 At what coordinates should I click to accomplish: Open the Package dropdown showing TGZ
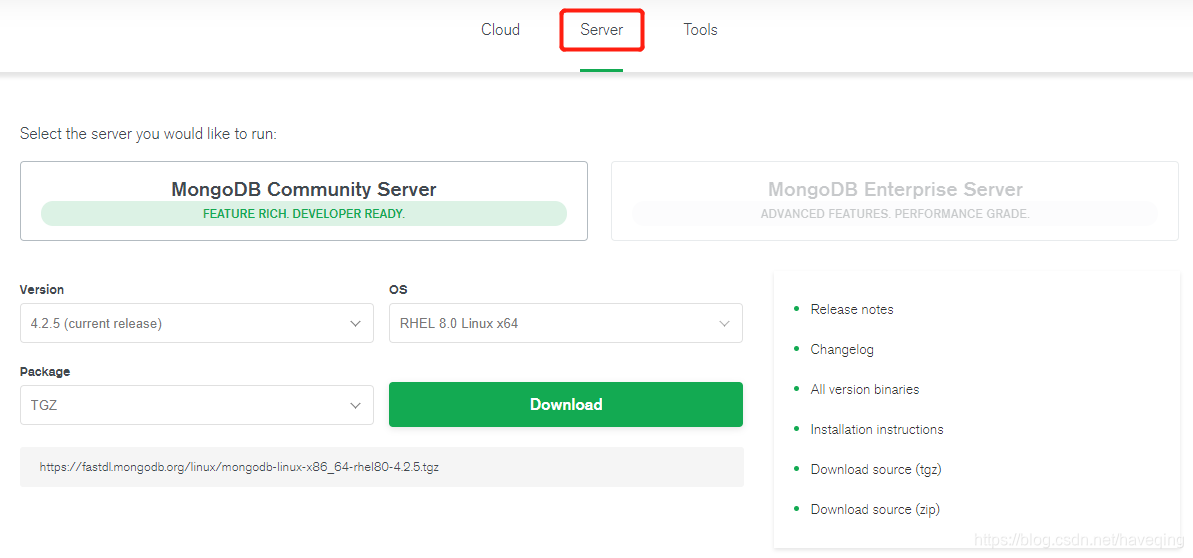(197, 405)
